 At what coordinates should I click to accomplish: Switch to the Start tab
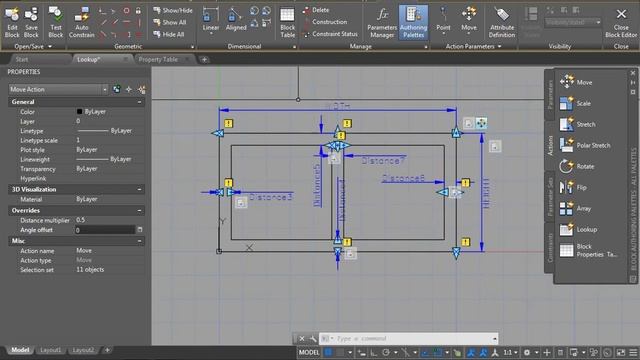click(x=22, y=60)
